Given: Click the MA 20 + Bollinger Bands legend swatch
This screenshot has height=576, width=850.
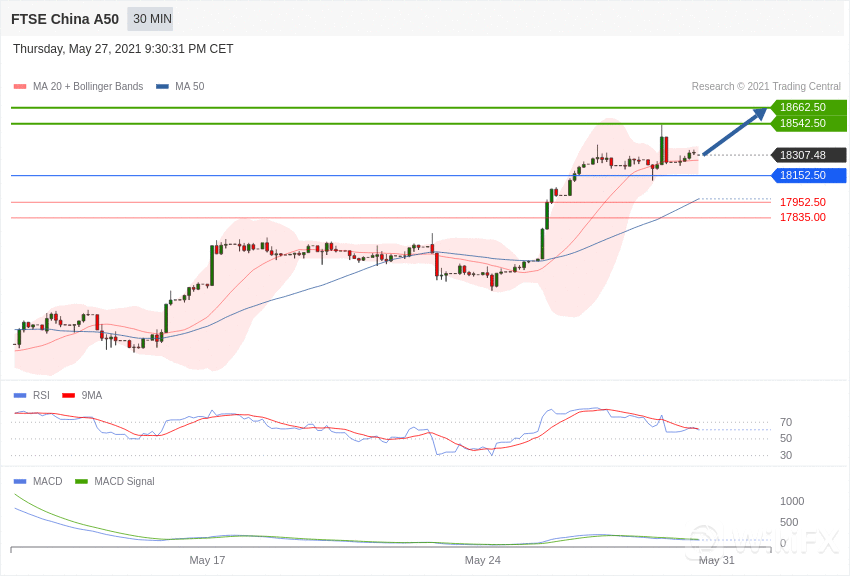Looking at the screenshot, I should click(x=20, y=87).
